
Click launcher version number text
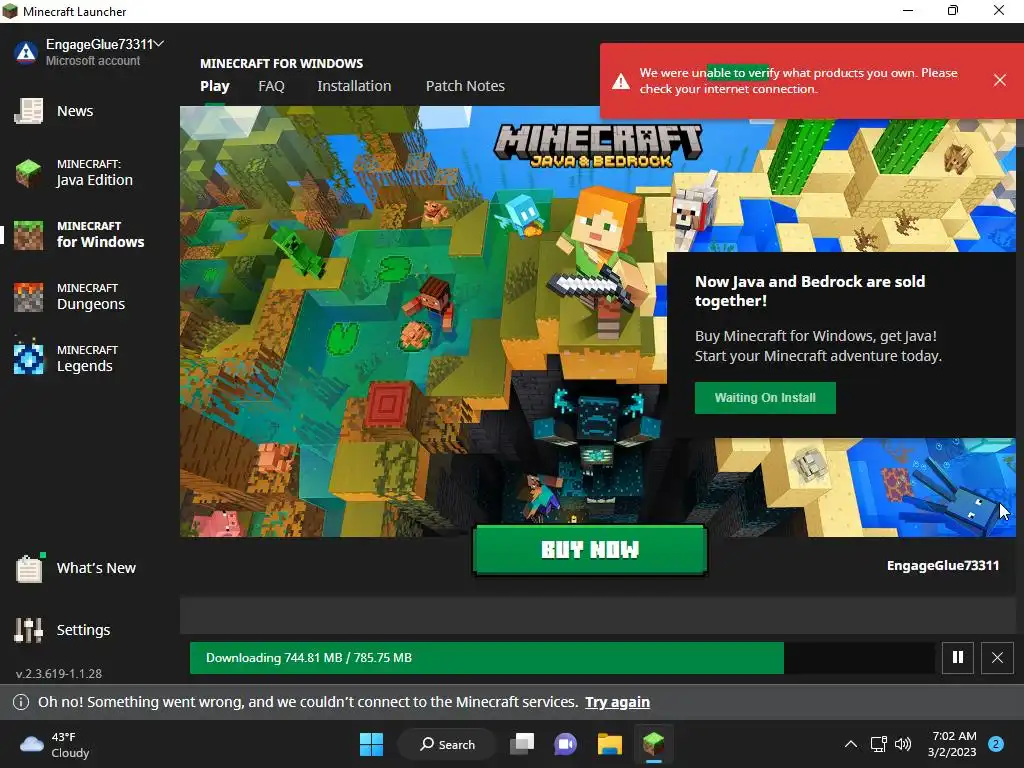pos(59,673)
